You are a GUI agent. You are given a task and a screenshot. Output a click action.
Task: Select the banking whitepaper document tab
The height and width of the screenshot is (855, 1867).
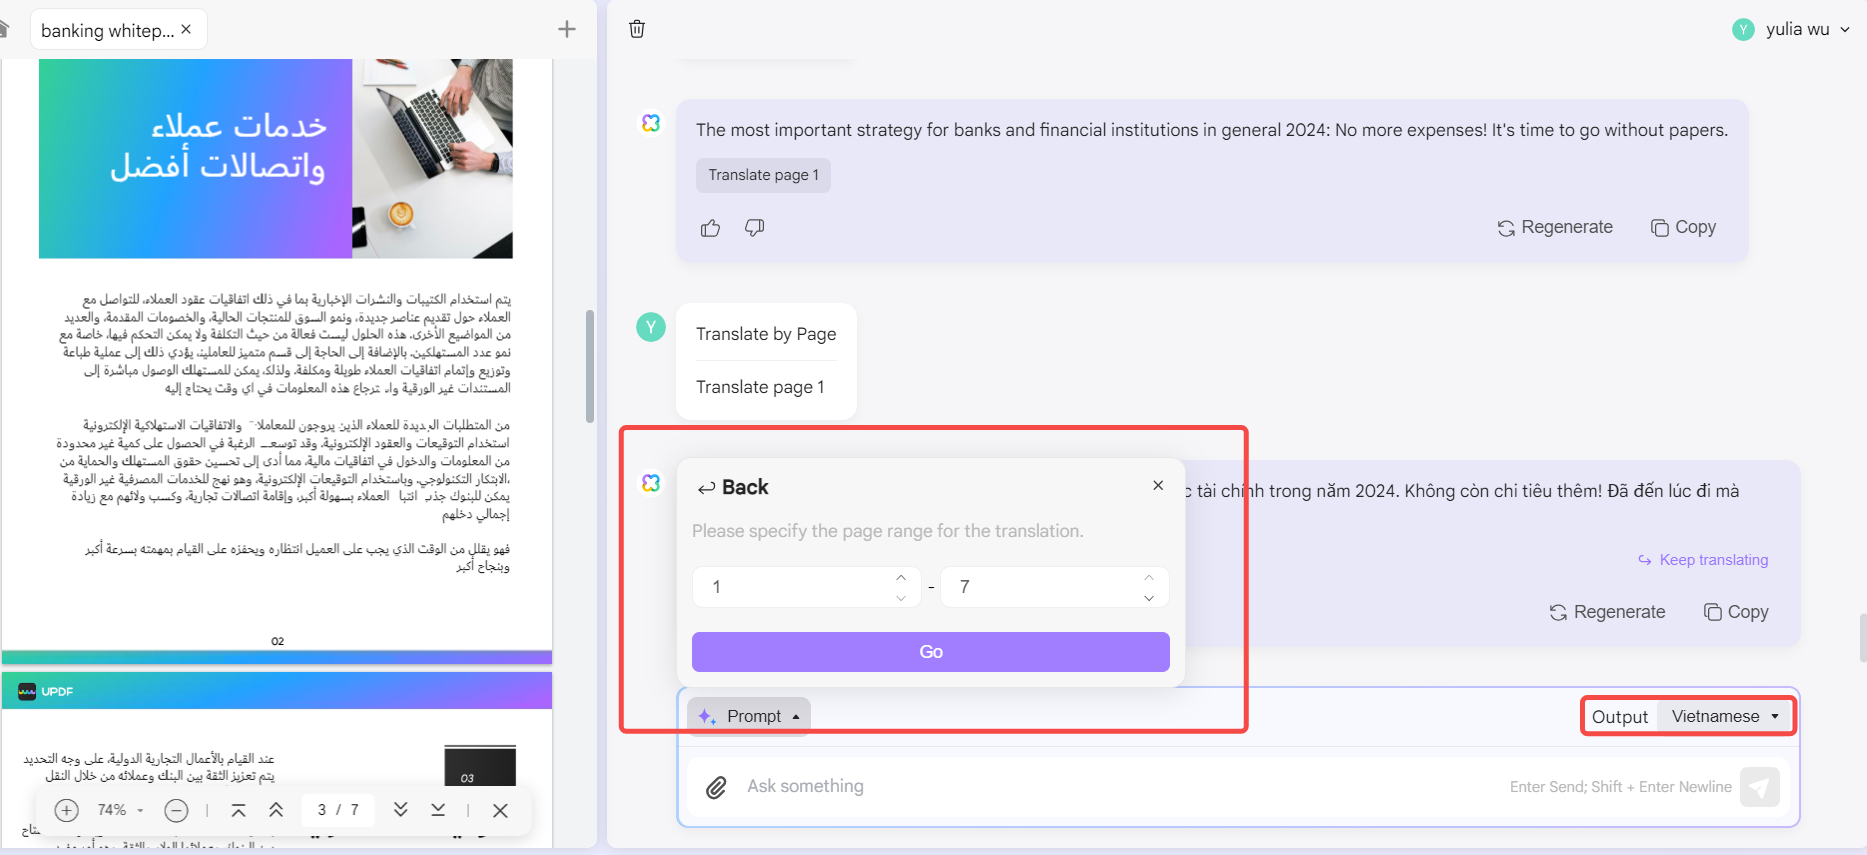coord(119,30)
